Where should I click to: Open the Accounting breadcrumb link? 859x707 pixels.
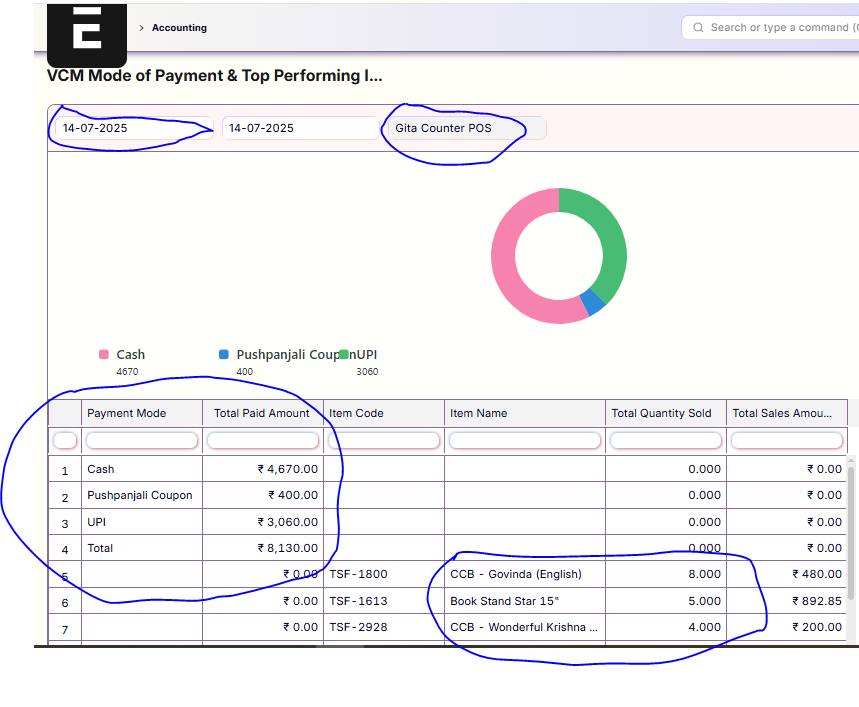coord(179,28)
